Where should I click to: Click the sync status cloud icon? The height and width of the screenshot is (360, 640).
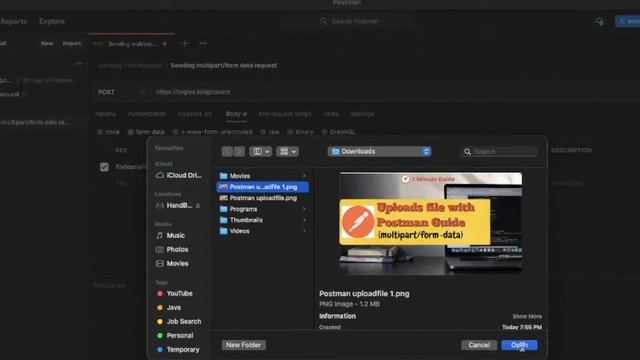tap(599, 21)
